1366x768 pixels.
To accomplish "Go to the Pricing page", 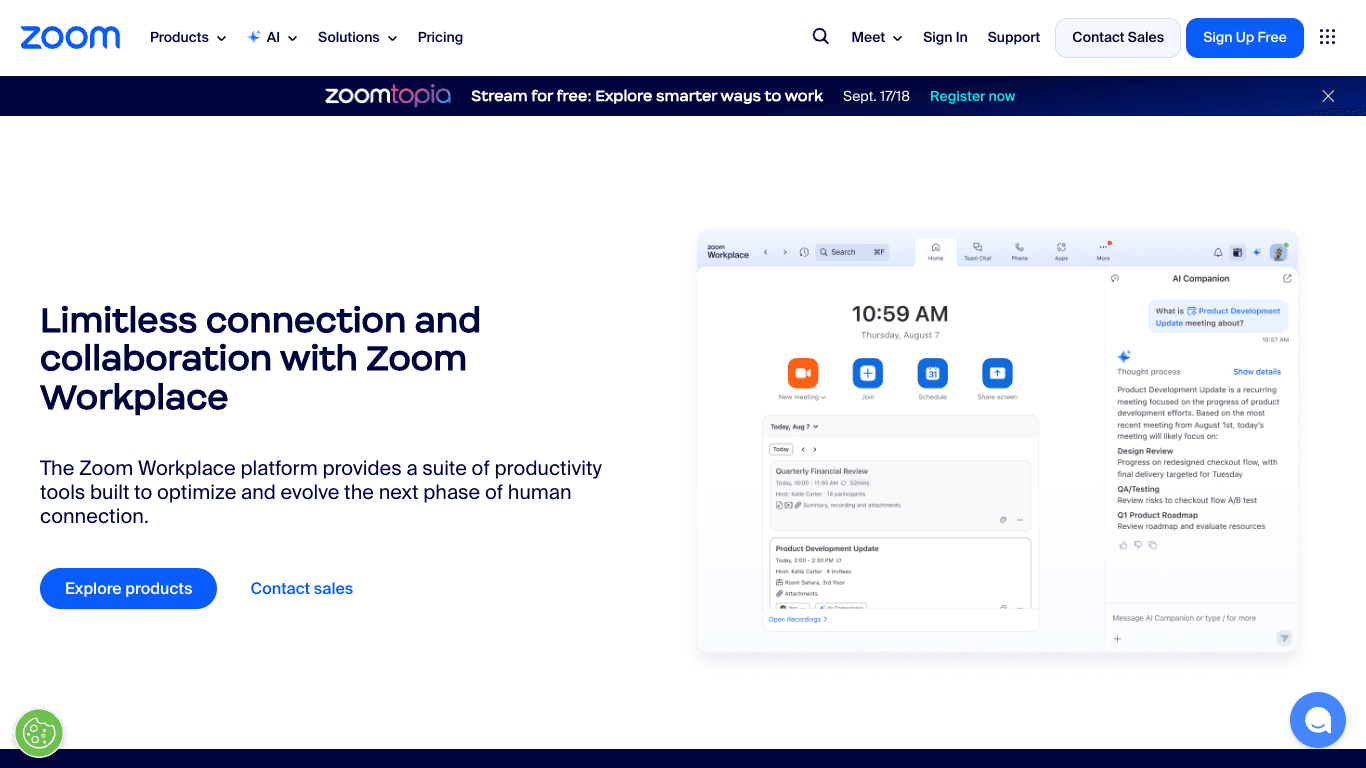I will pyautogui.click(x=440, y=38).
